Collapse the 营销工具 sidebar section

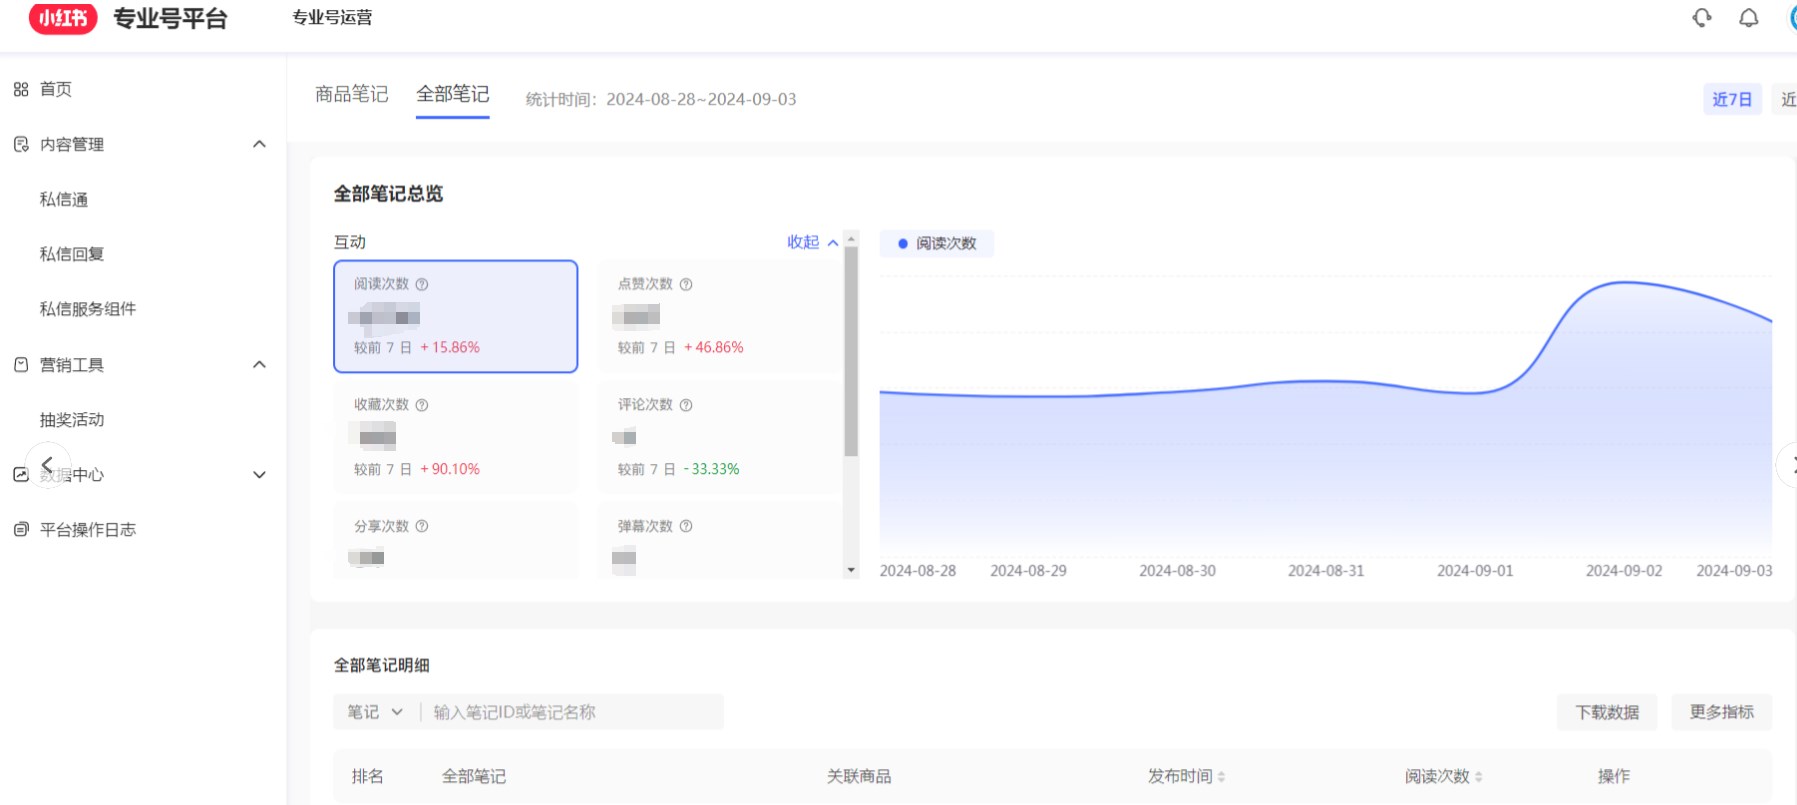click(259, 365)
